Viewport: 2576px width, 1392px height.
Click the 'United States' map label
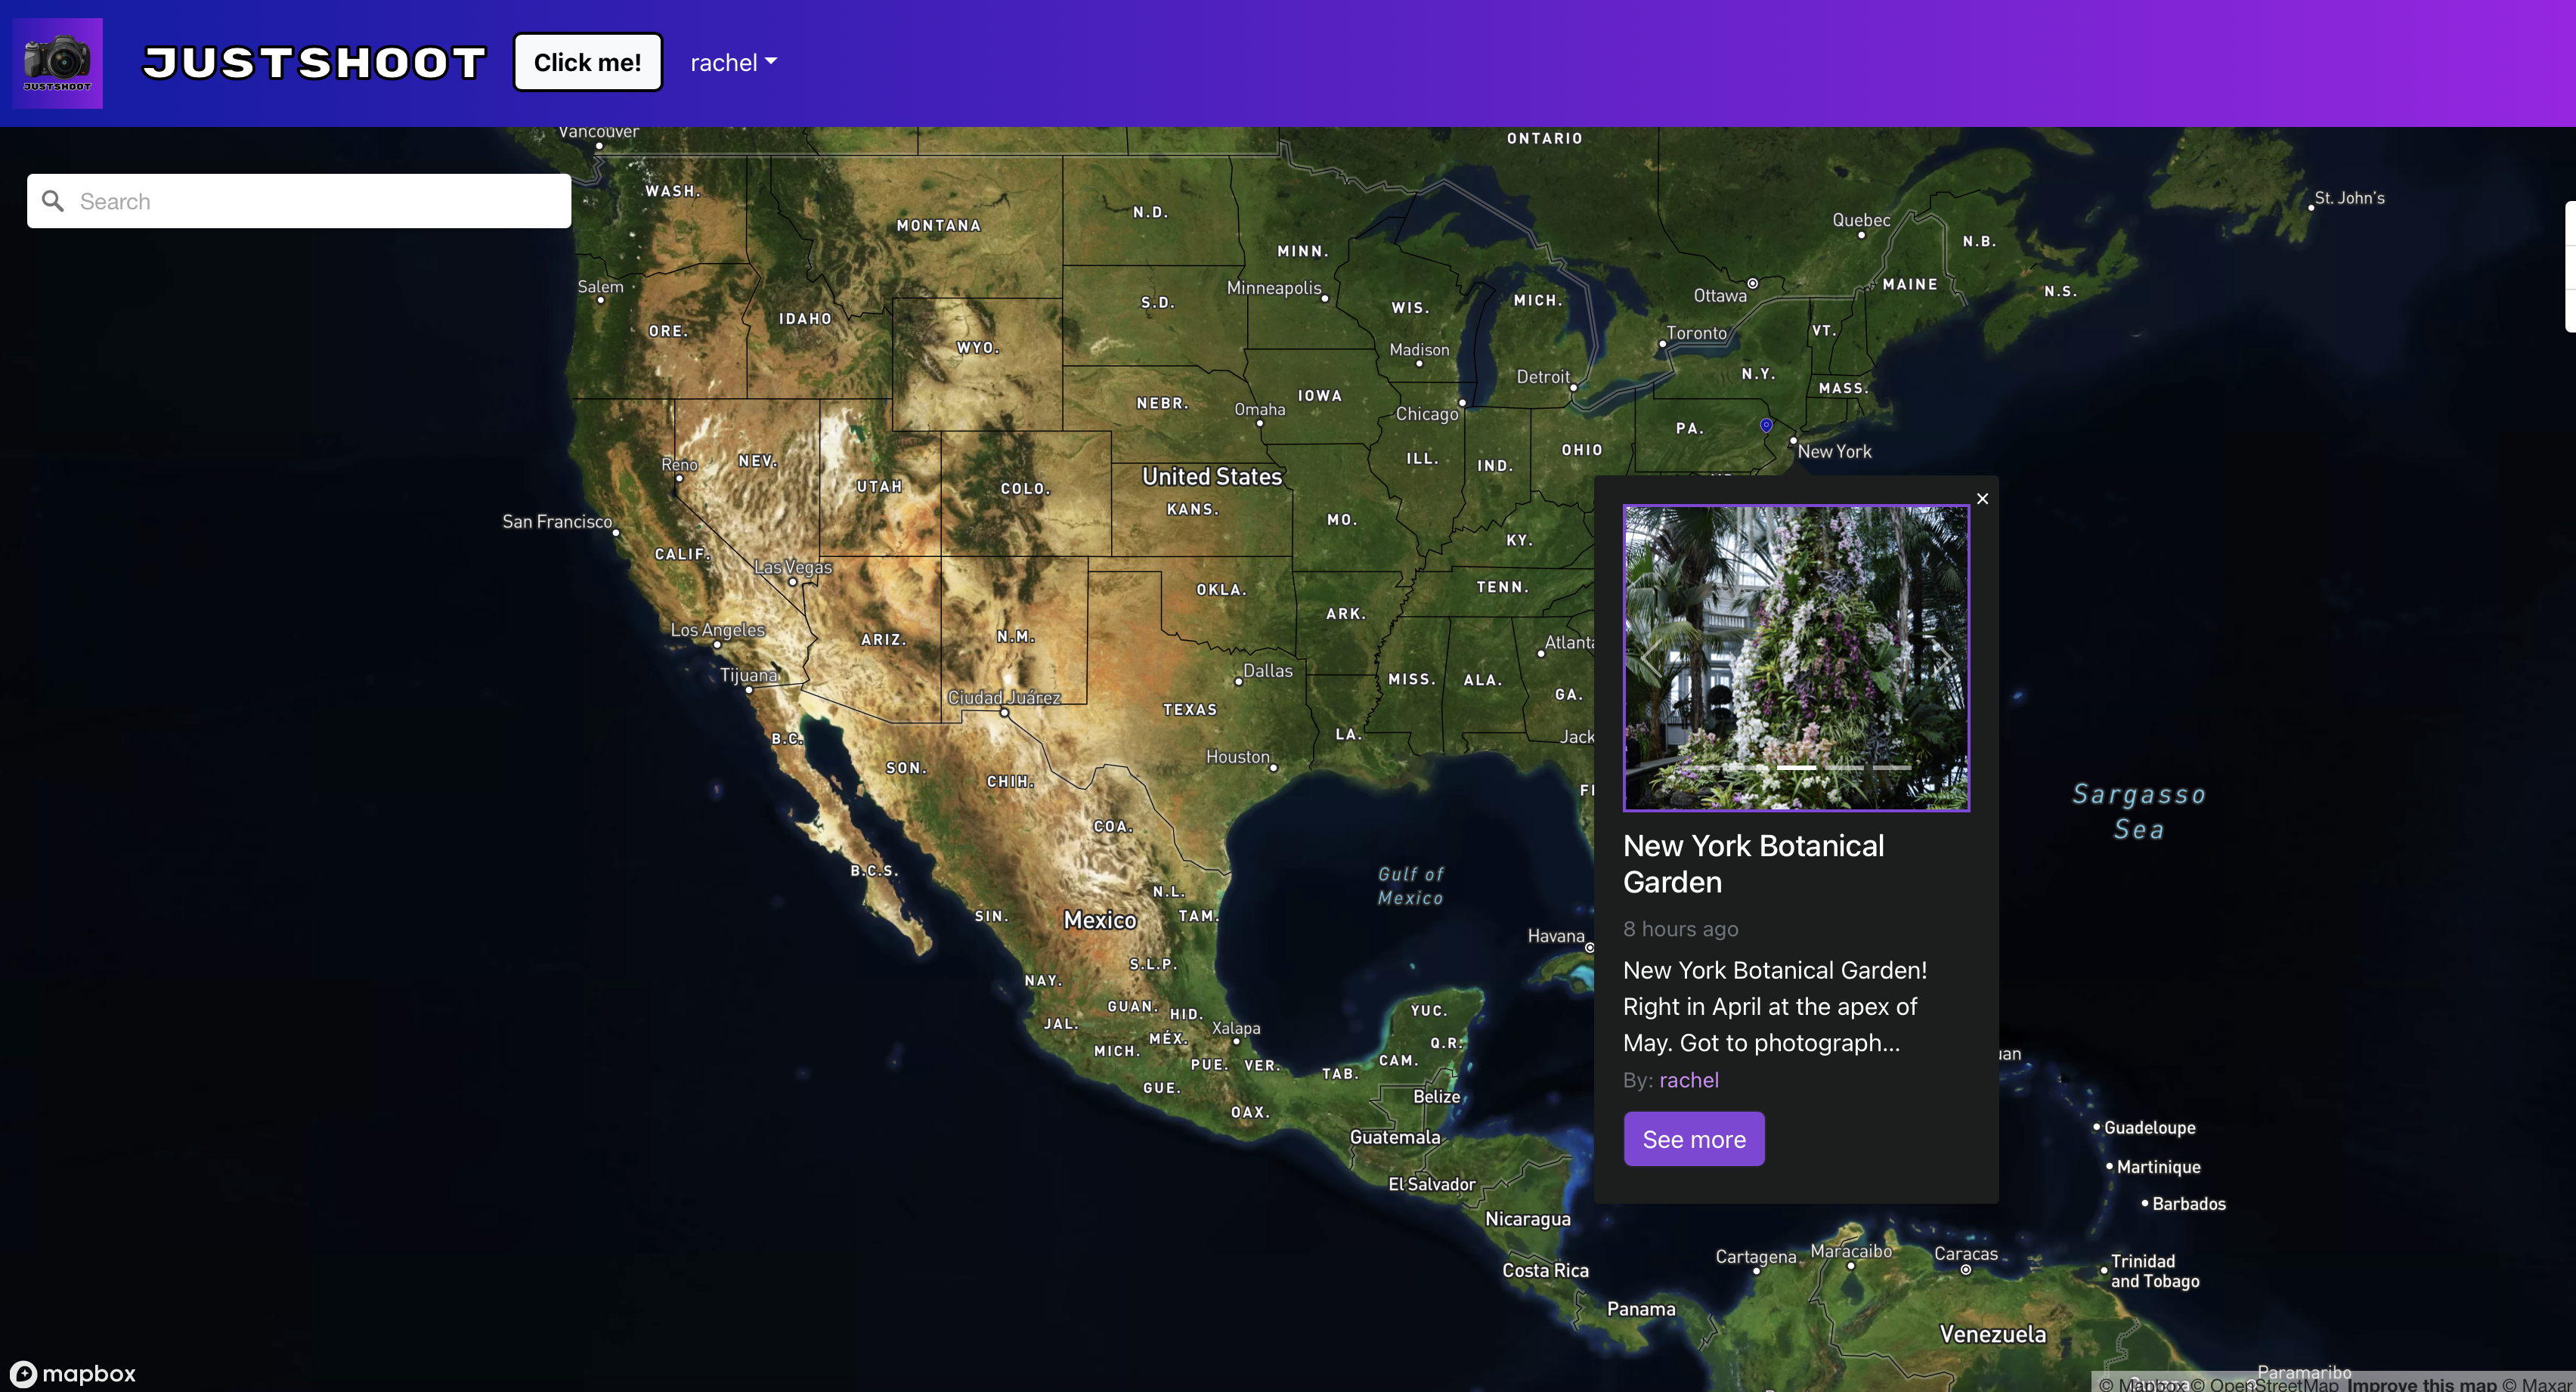[x=1212, y=477]
